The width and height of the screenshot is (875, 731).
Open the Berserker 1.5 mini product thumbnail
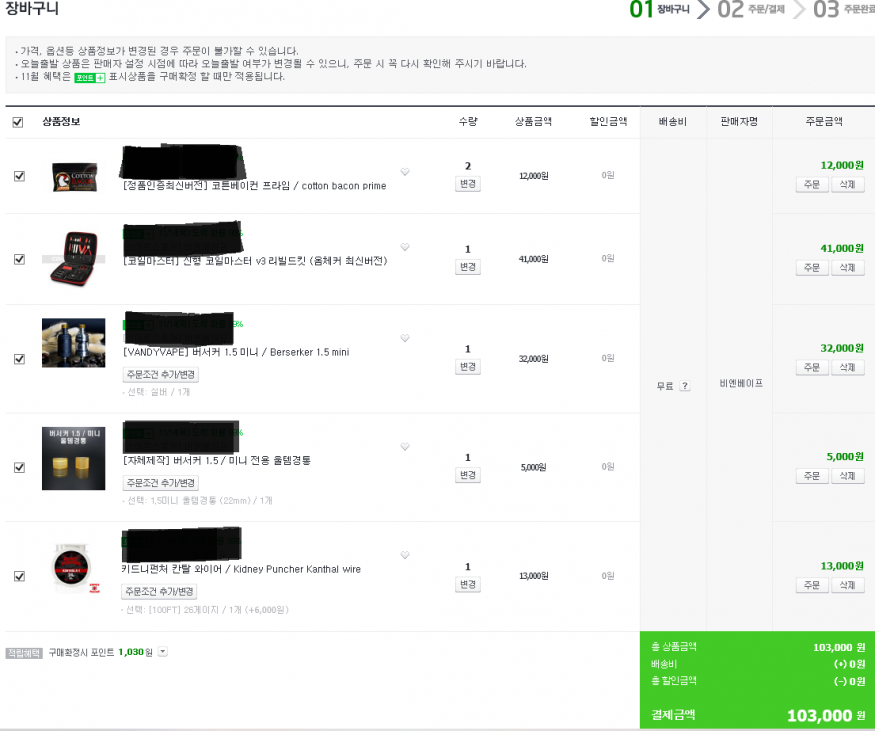click(x=74, y=343)
